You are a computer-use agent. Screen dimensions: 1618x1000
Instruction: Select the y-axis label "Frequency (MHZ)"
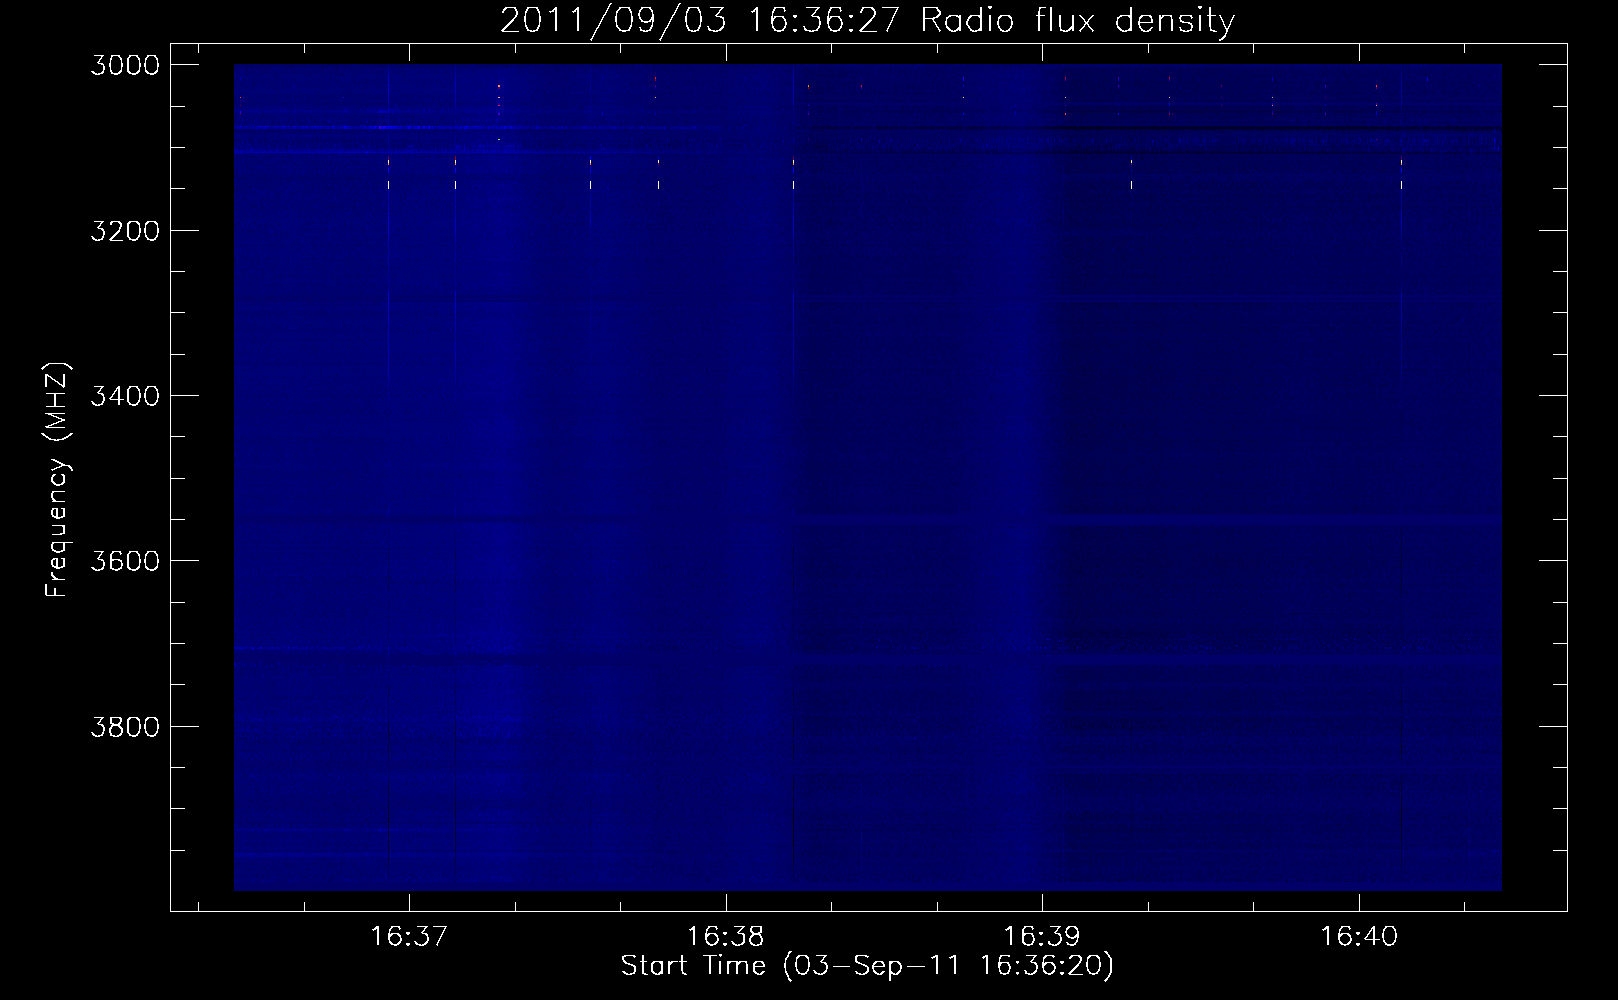pyautogui.click(x=57, y=480)
